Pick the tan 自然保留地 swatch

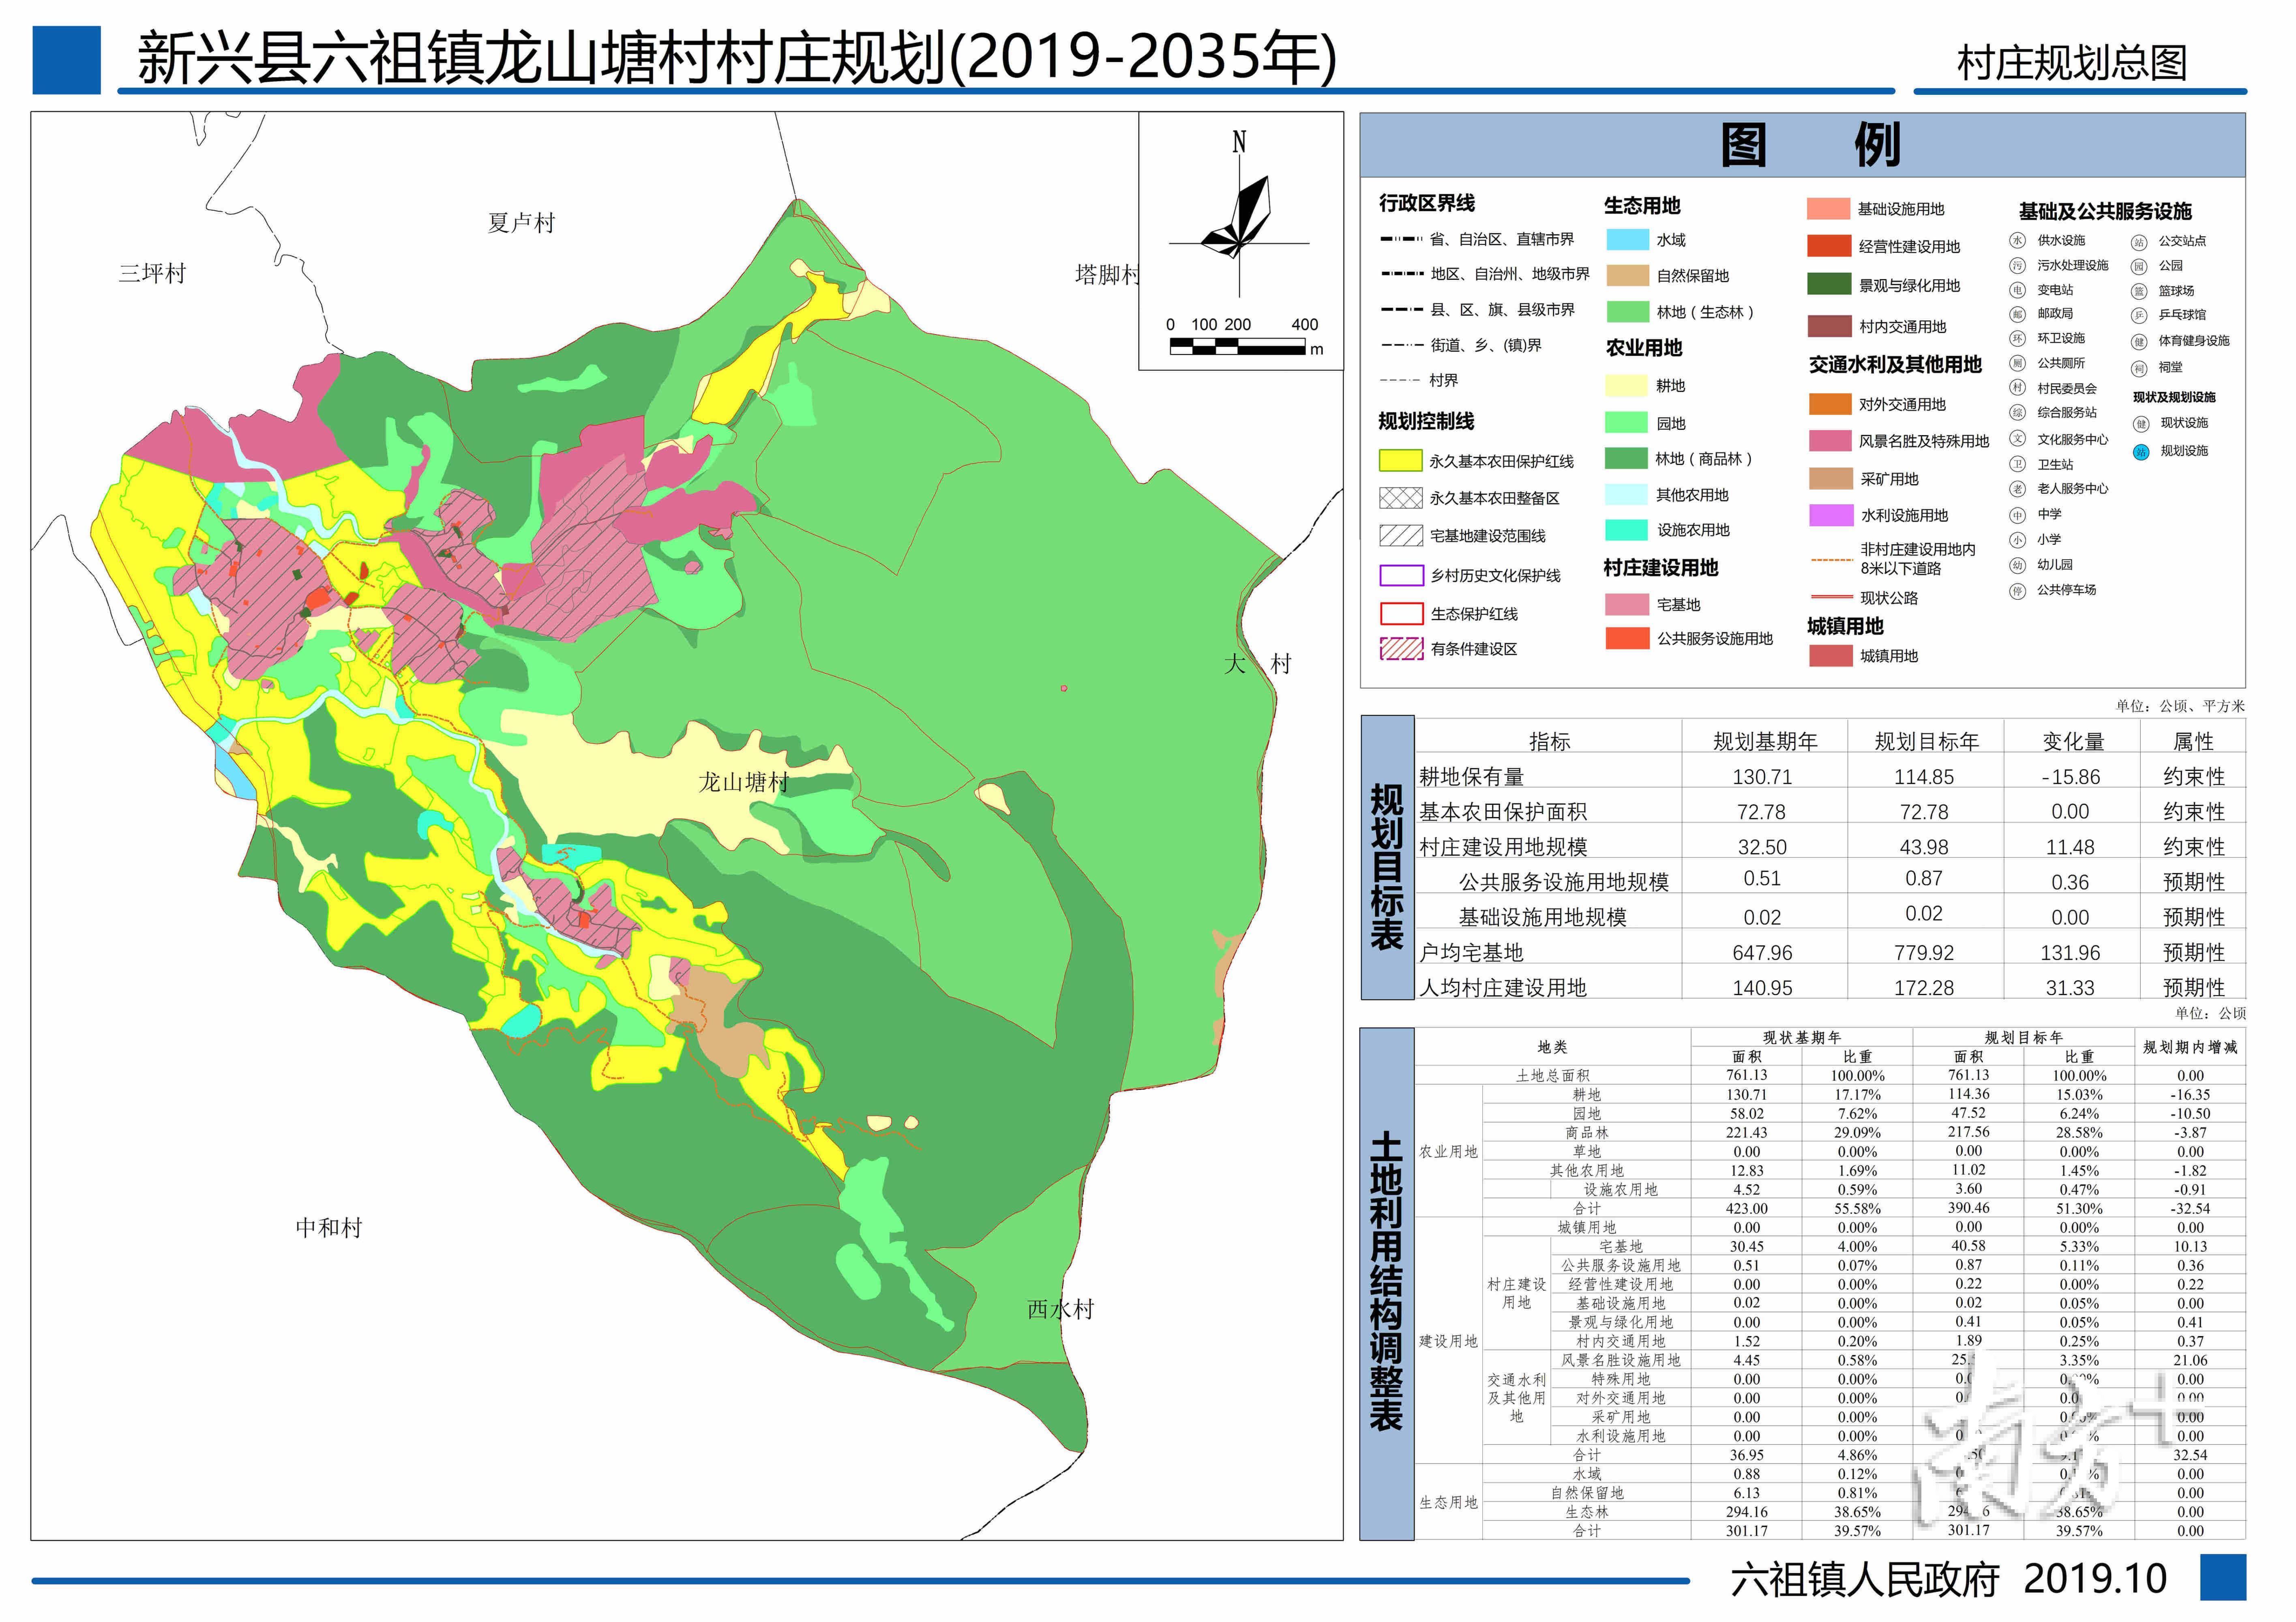(1627, 276)
